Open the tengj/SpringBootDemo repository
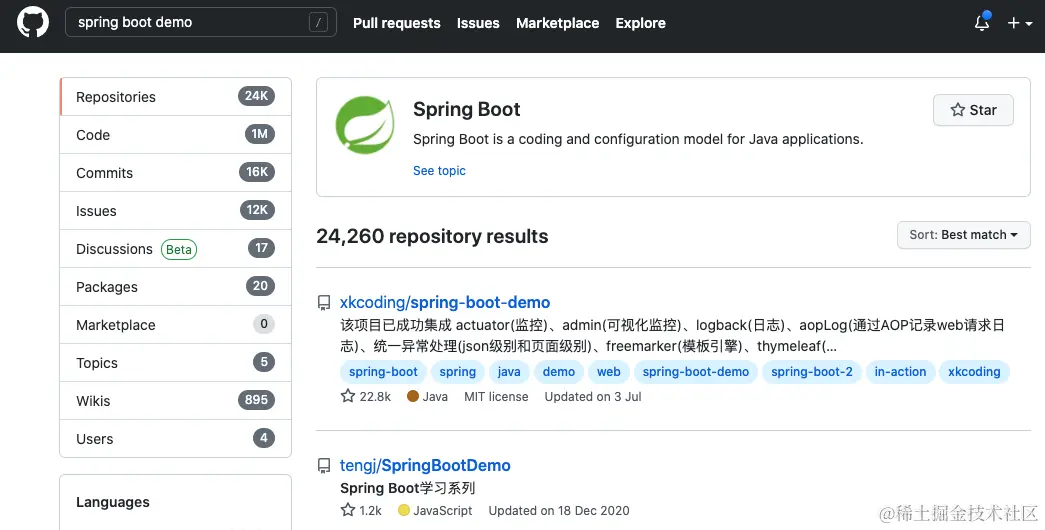 pyautogui.click(x=425, y=465)
